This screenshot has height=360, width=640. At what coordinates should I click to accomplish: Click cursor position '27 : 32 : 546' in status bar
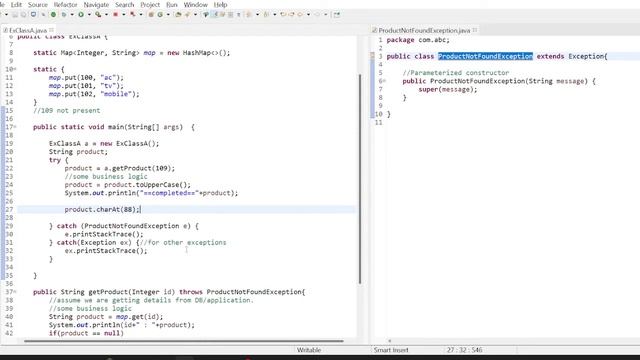coord(464,350)
